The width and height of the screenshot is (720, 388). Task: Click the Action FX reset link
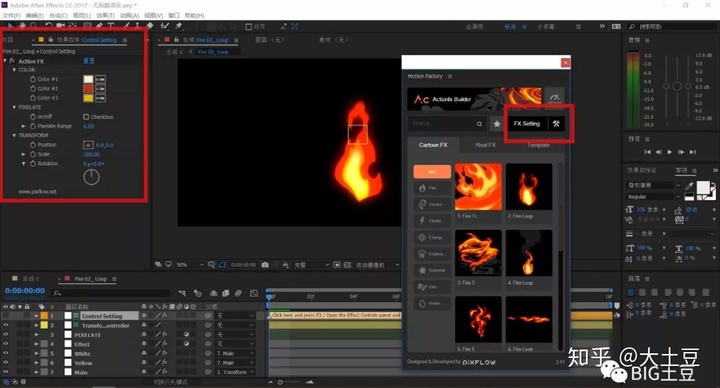(89, 61)
